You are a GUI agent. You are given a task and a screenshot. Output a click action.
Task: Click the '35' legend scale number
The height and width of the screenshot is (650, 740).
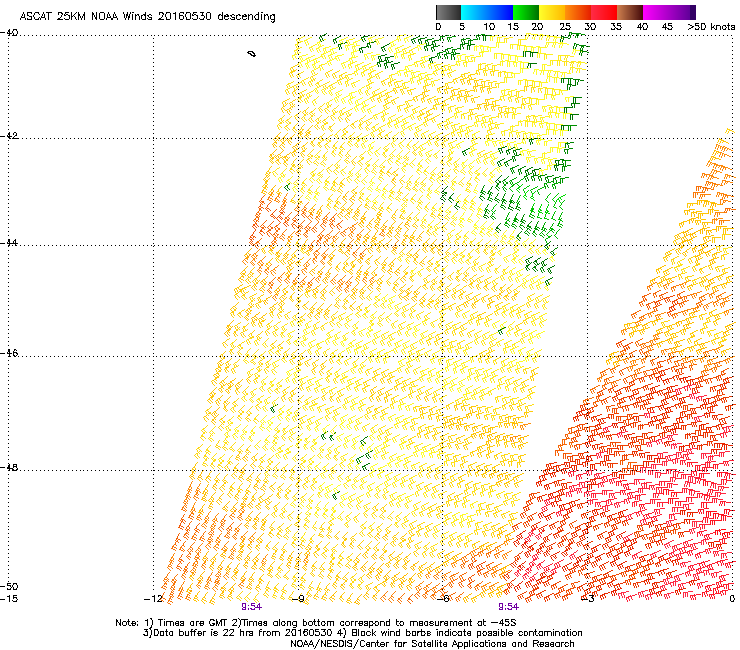click(x=616, y=27)
